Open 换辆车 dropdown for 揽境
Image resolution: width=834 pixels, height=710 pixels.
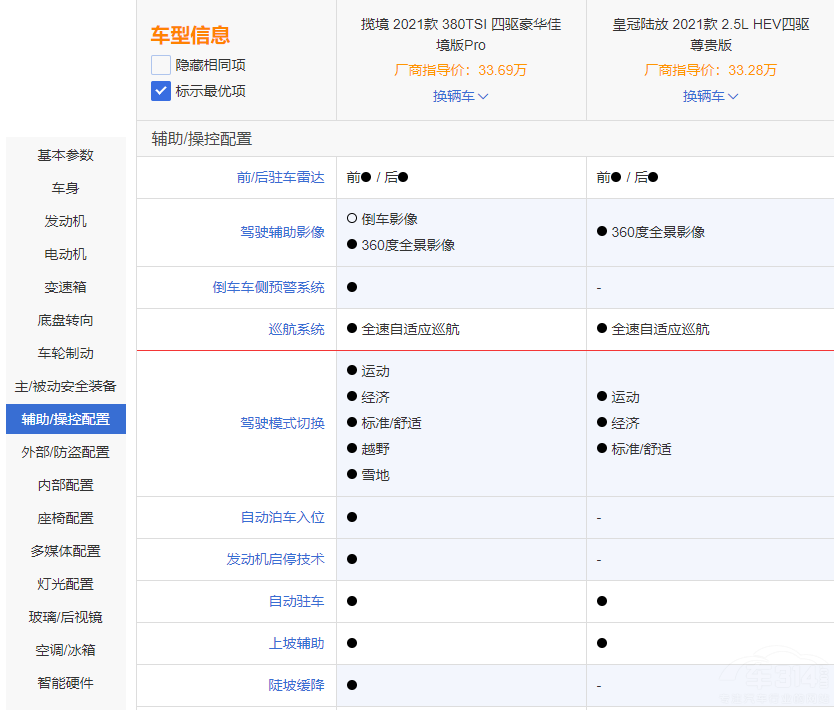pyautogui.click(x=460, y=96)
